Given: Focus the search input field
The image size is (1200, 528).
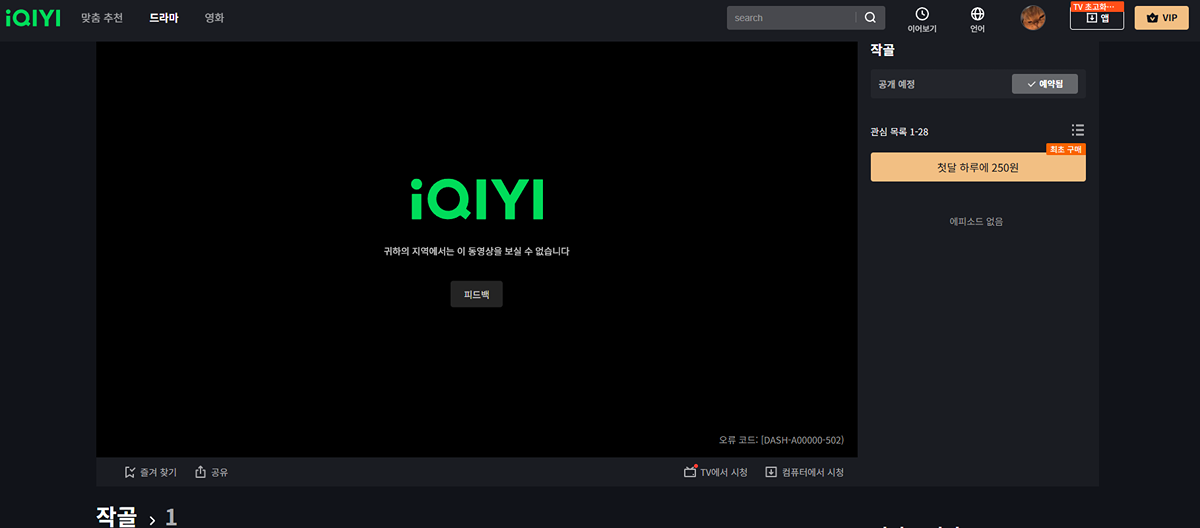Looking at the screenshot, I should [x=791, y=18].
